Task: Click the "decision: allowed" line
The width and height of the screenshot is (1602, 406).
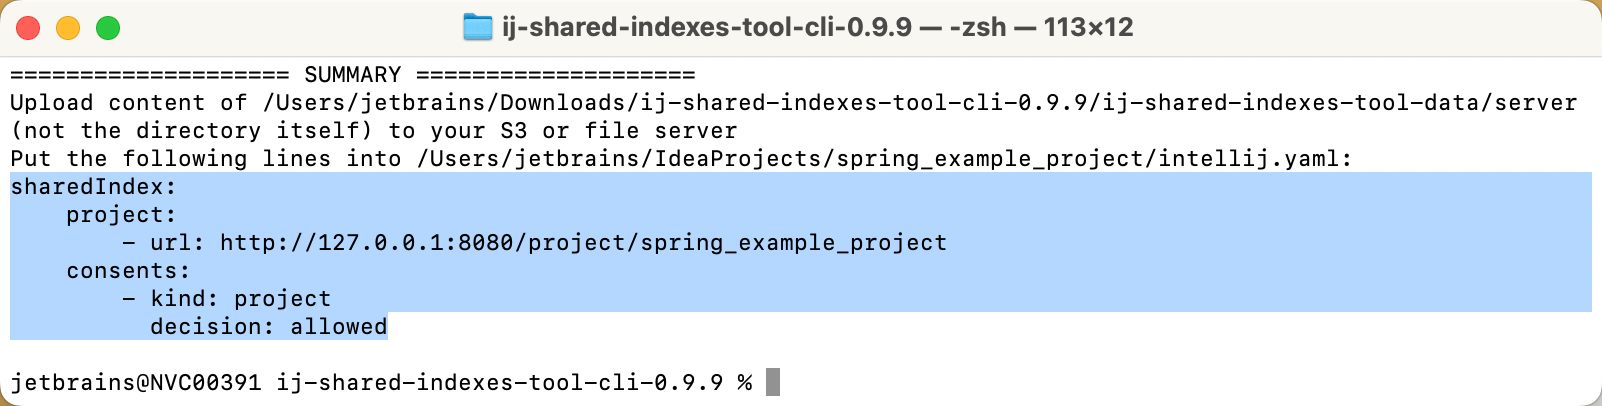Action: [268, 327]
